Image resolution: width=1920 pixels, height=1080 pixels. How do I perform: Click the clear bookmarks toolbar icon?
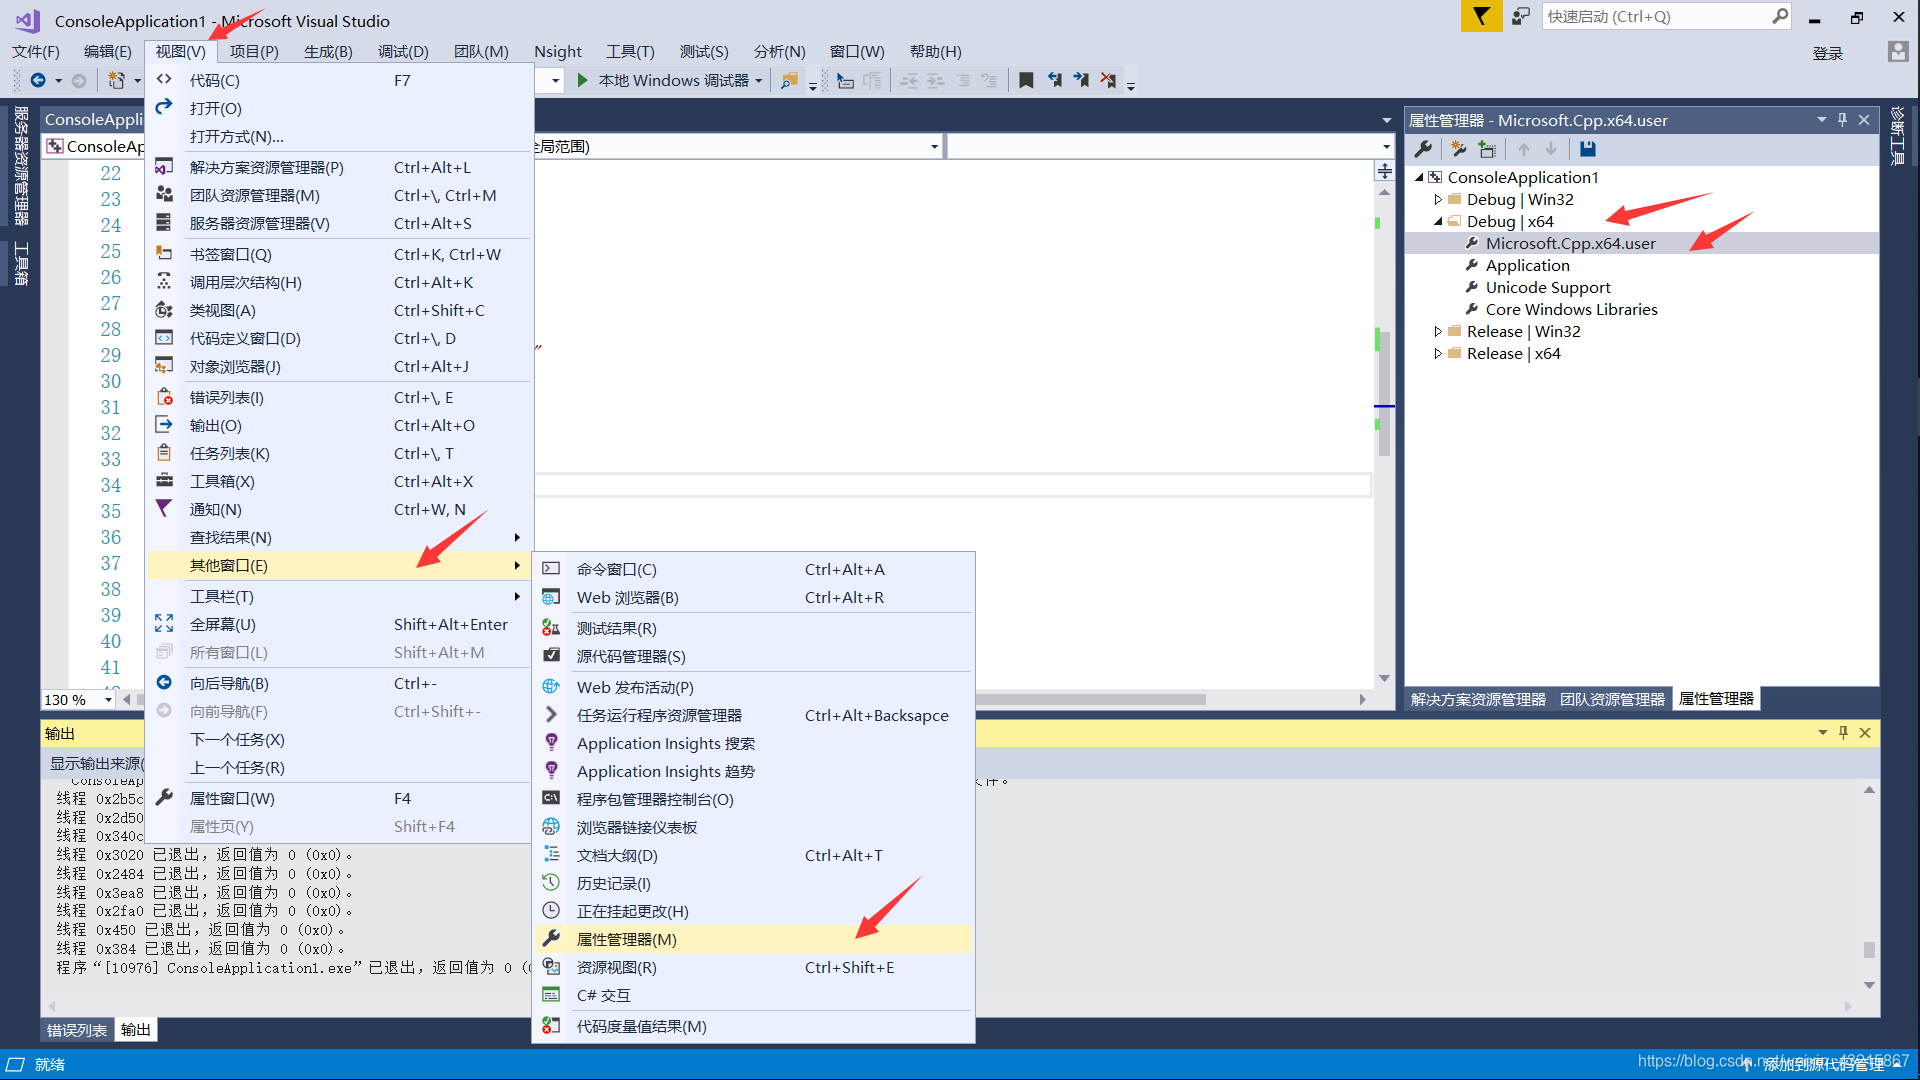point(1108,80)
